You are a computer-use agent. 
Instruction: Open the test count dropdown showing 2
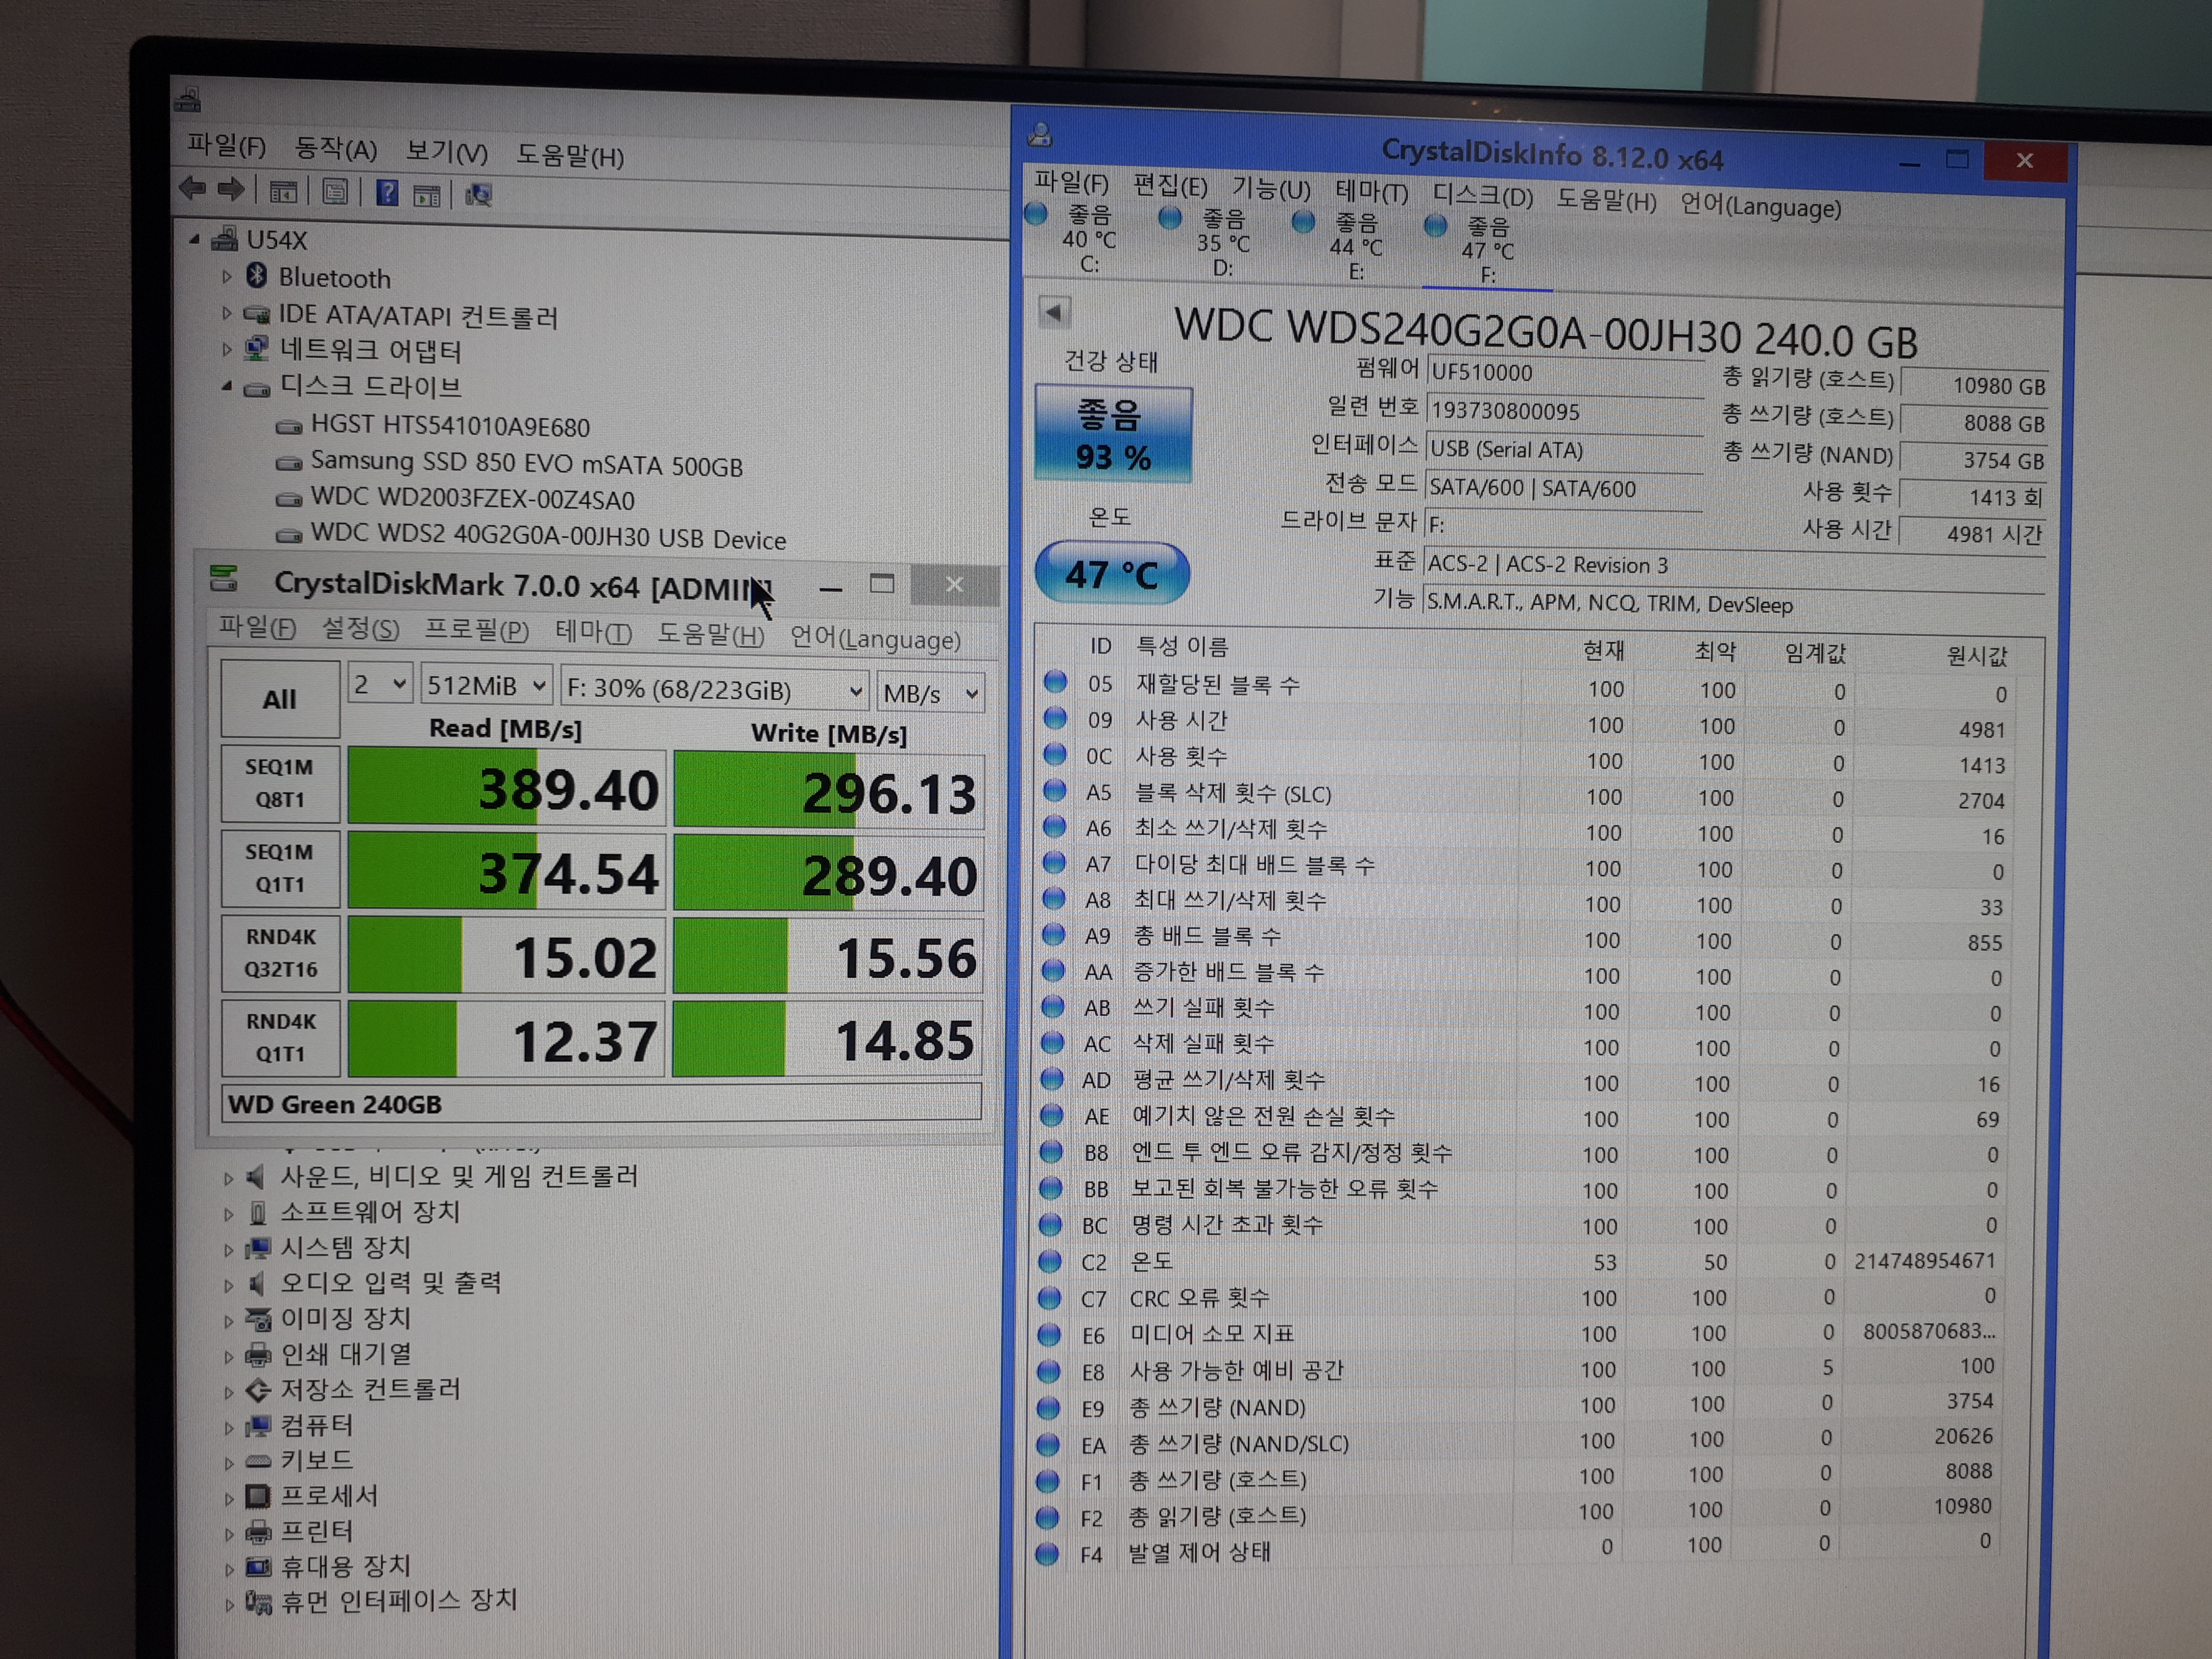[x=380, y=684]
